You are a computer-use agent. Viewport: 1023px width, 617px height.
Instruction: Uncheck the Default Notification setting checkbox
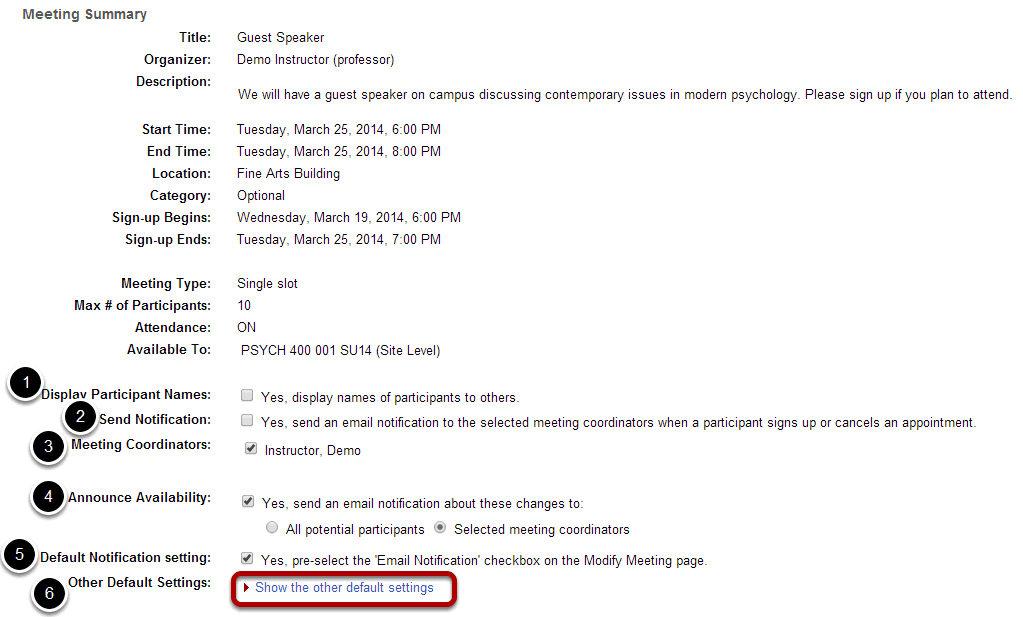247,558
